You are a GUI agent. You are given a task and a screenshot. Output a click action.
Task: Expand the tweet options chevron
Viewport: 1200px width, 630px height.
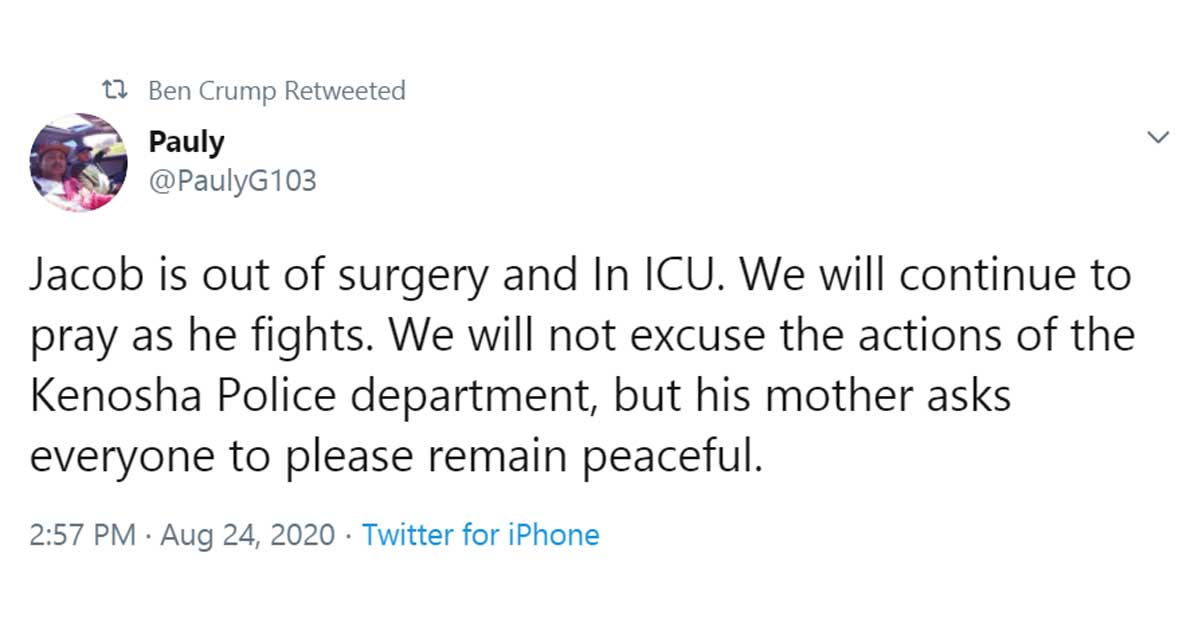[1158, 137]
